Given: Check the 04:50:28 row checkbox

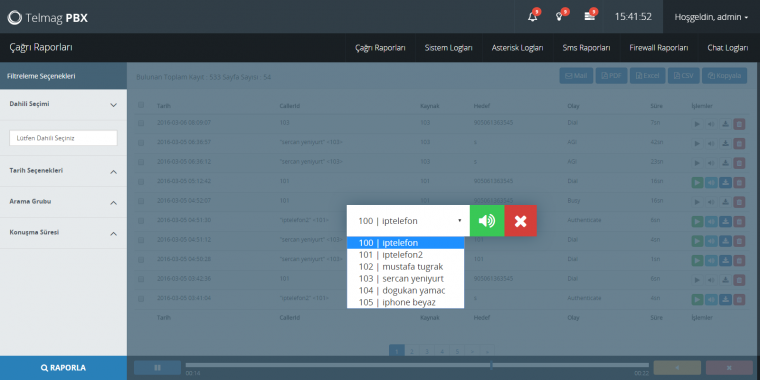Looking at the screenshot, I should 141,260.
